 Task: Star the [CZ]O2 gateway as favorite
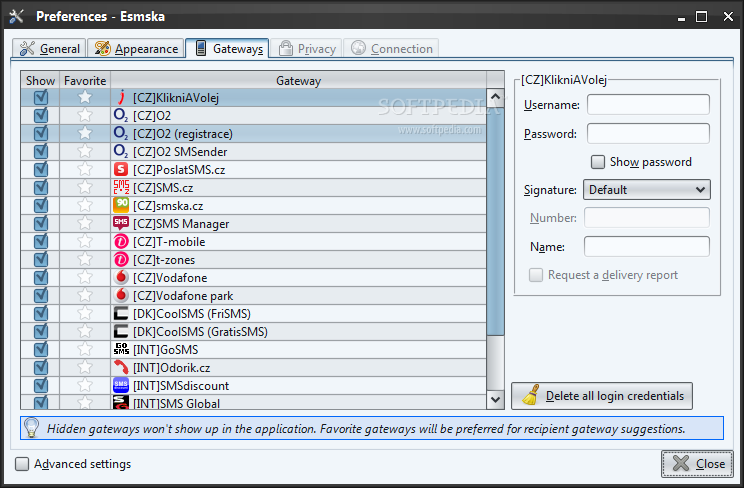[85, 115]
